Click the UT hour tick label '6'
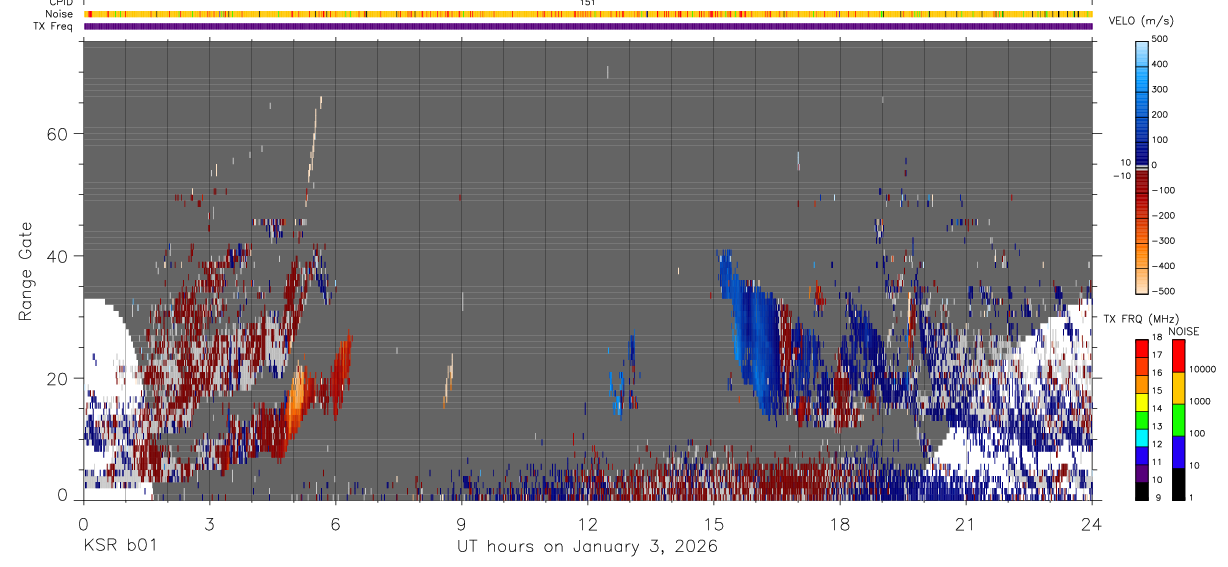 pos(335,524)
